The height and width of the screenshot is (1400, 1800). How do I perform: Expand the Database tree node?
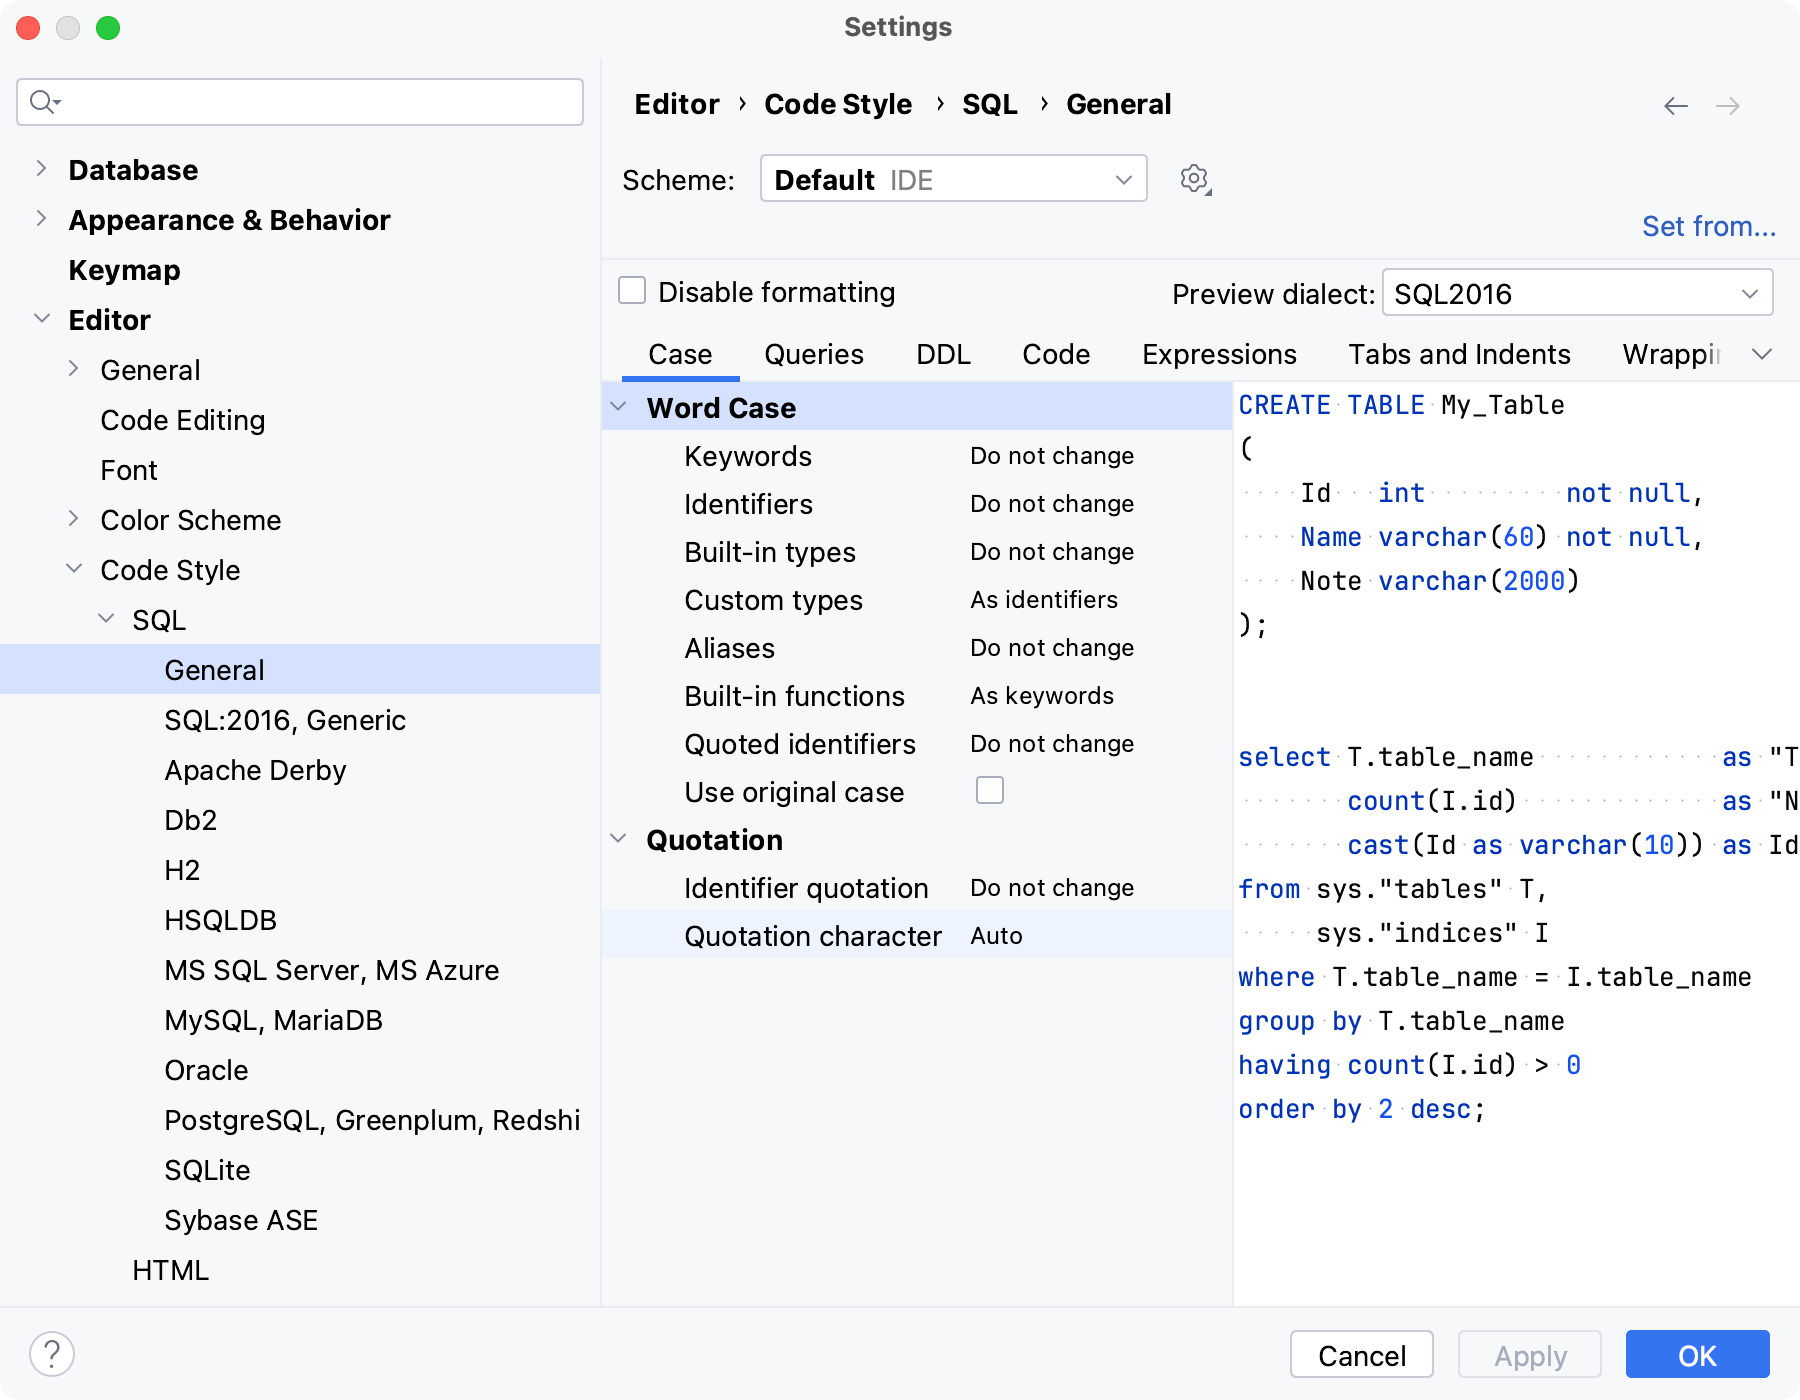coord(40,168)
